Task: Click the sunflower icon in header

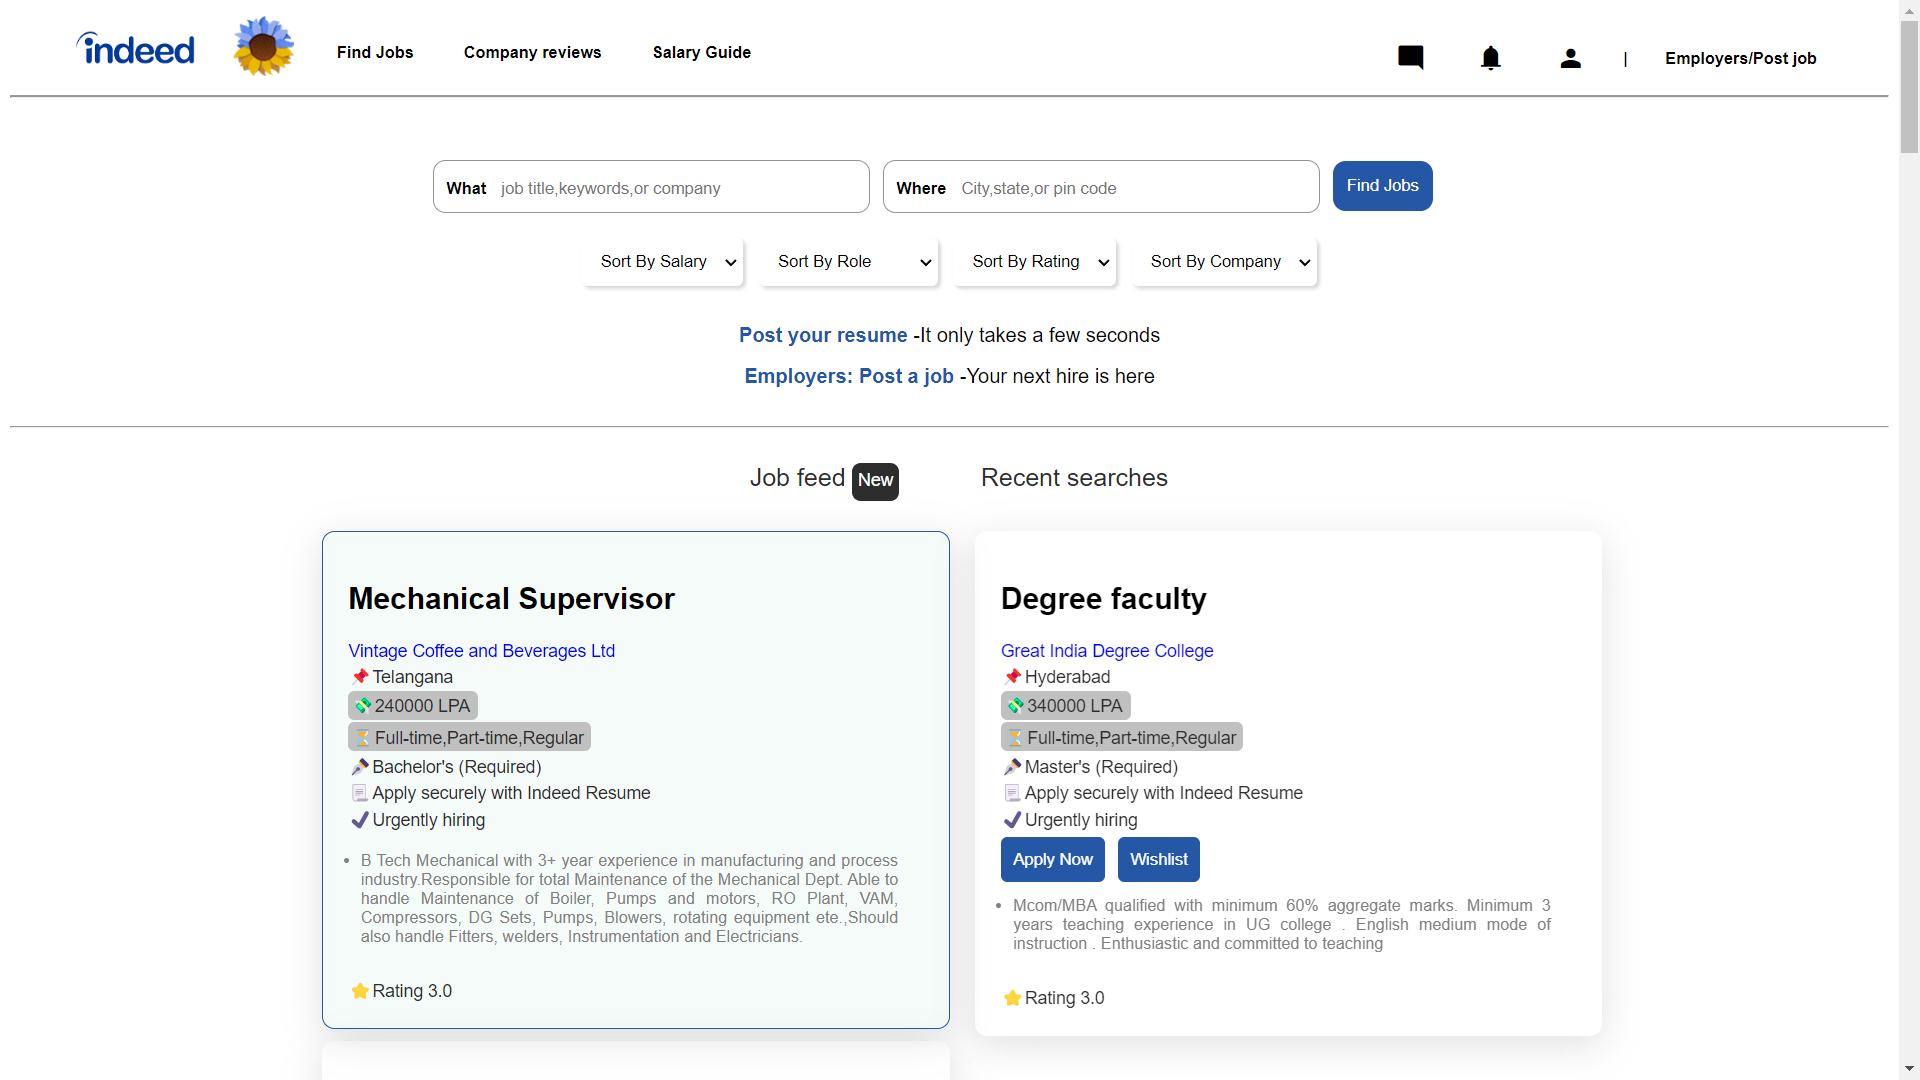Action: [x=264, y=46]
